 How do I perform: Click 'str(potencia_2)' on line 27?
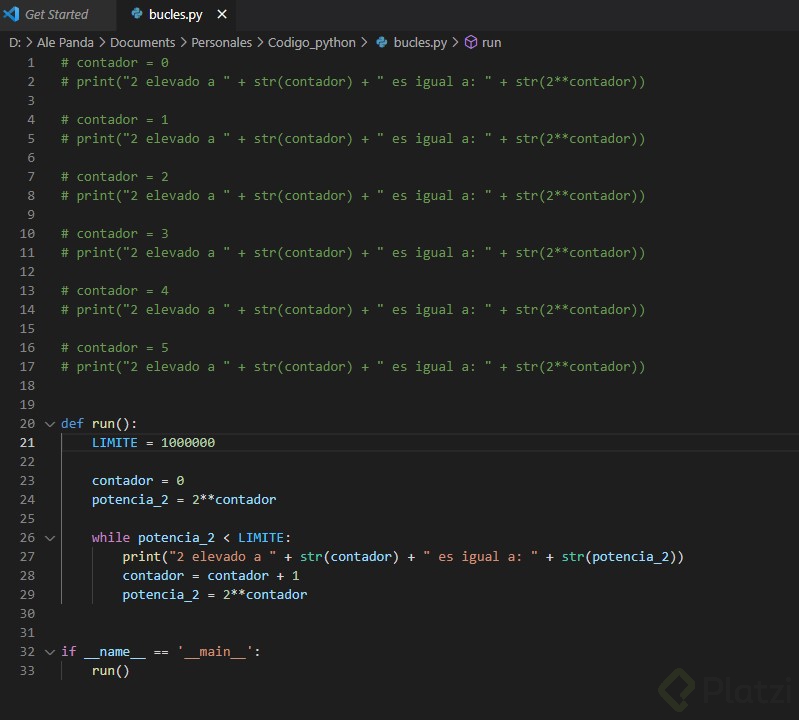tap(619, 557)
